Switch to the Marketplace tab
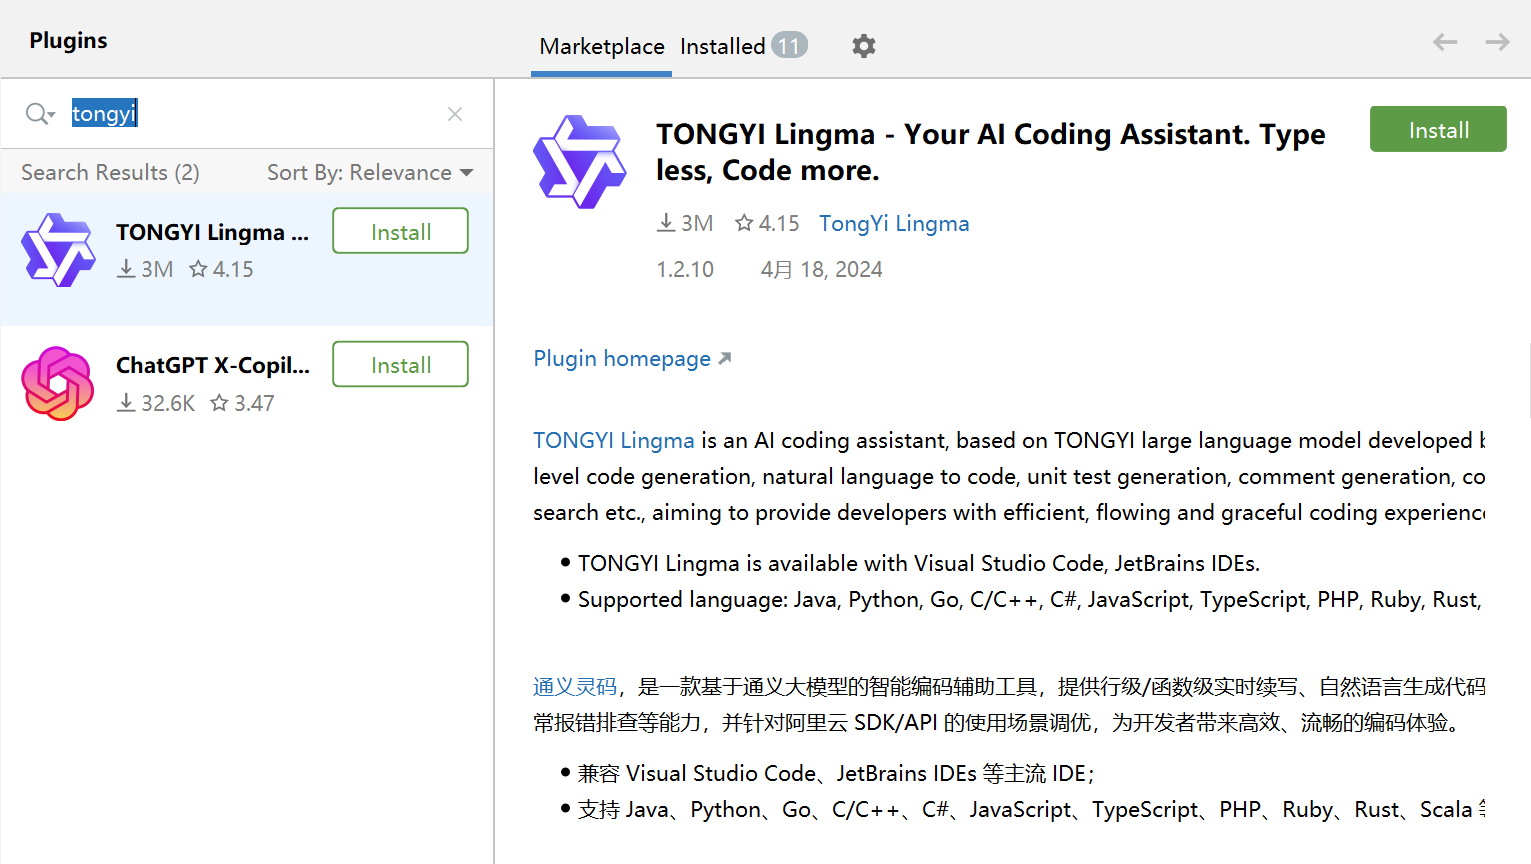Image resolution: width=1531 pixels, height=864 pixels. point(602,47)
